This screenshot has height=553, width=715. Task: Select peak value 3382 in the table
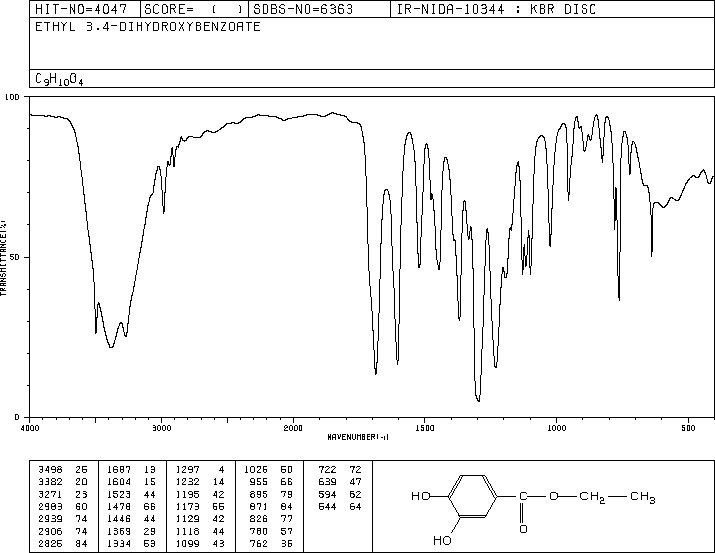click(50, 482)
